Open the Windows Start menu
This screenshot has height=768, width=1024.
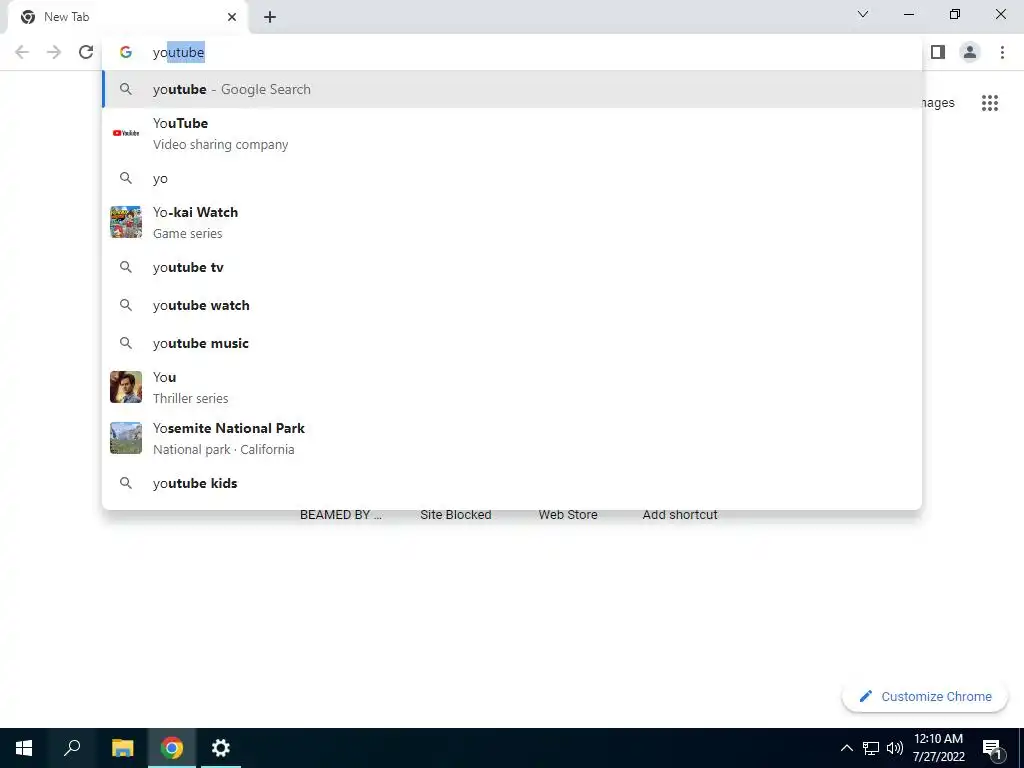point(24,748)
